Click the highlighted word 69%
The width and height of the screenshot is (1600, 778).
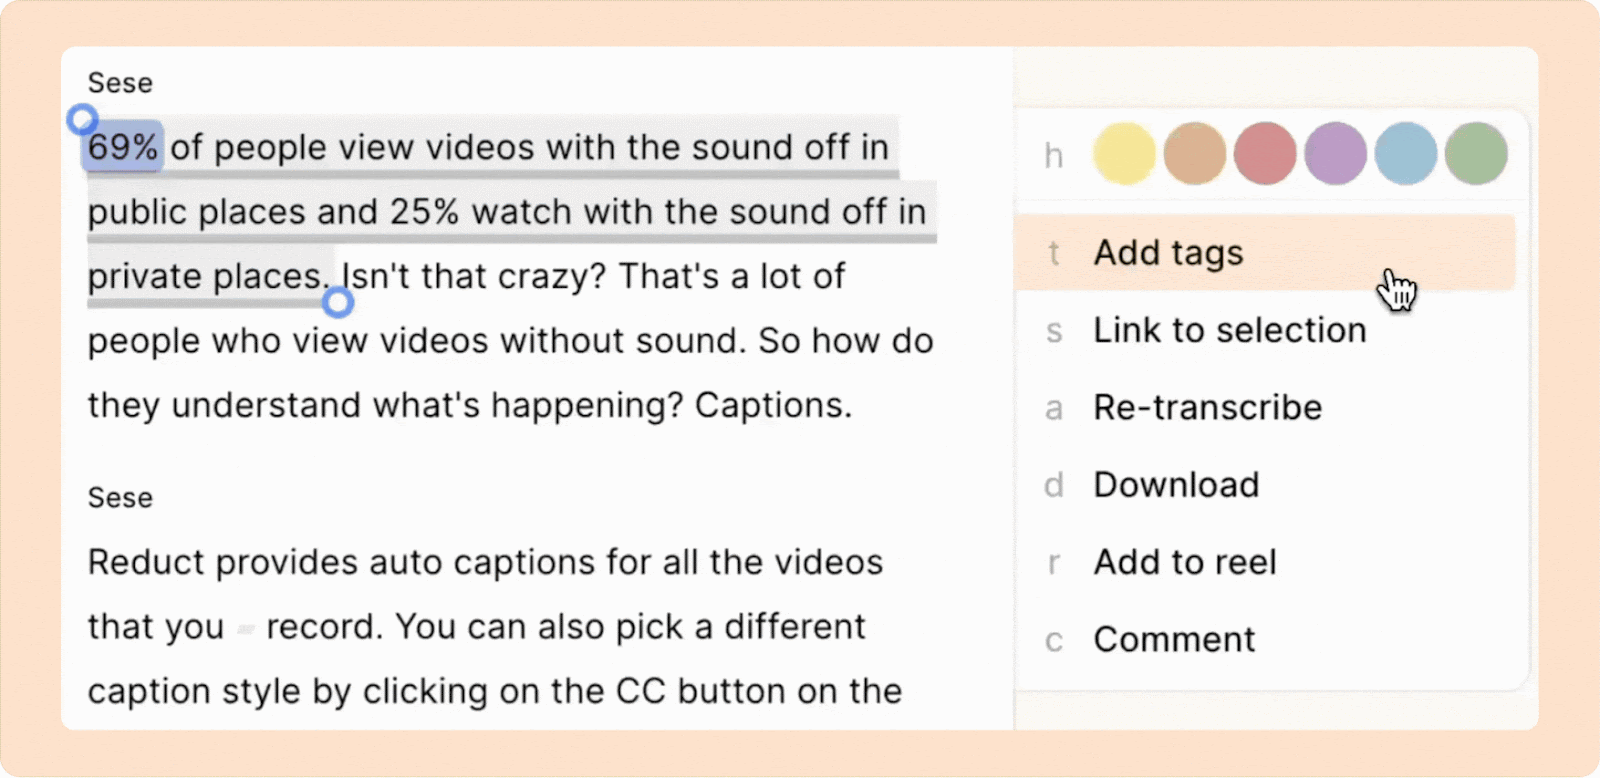[x=122, y=148]
